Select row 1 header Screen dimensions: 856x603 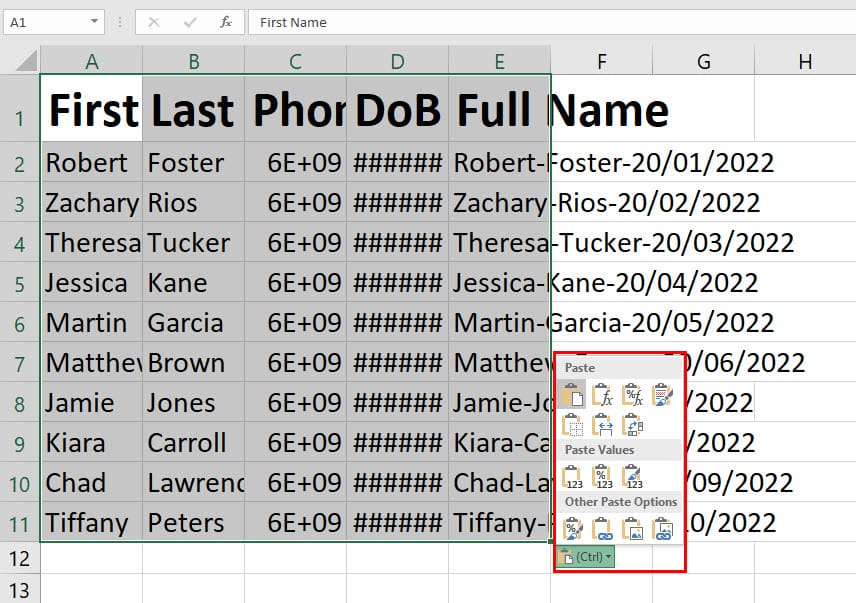(x=20, y=108)
